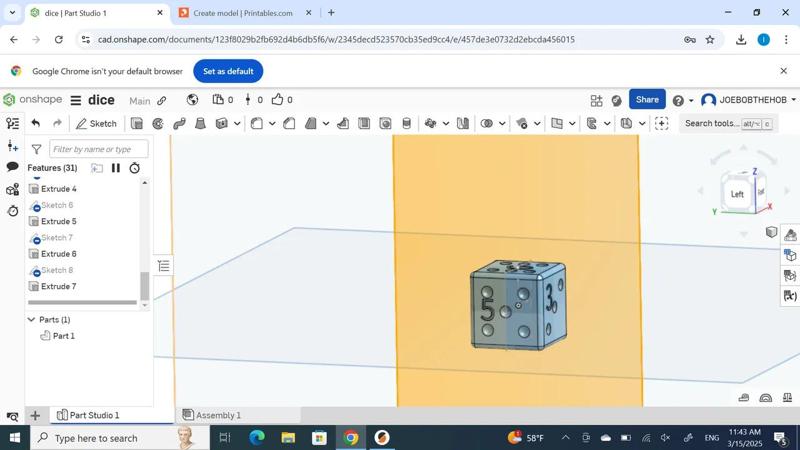This screenshot has width=800, height=450.
Task: Select the Mirror tool
Action: (x=463, y=123)
